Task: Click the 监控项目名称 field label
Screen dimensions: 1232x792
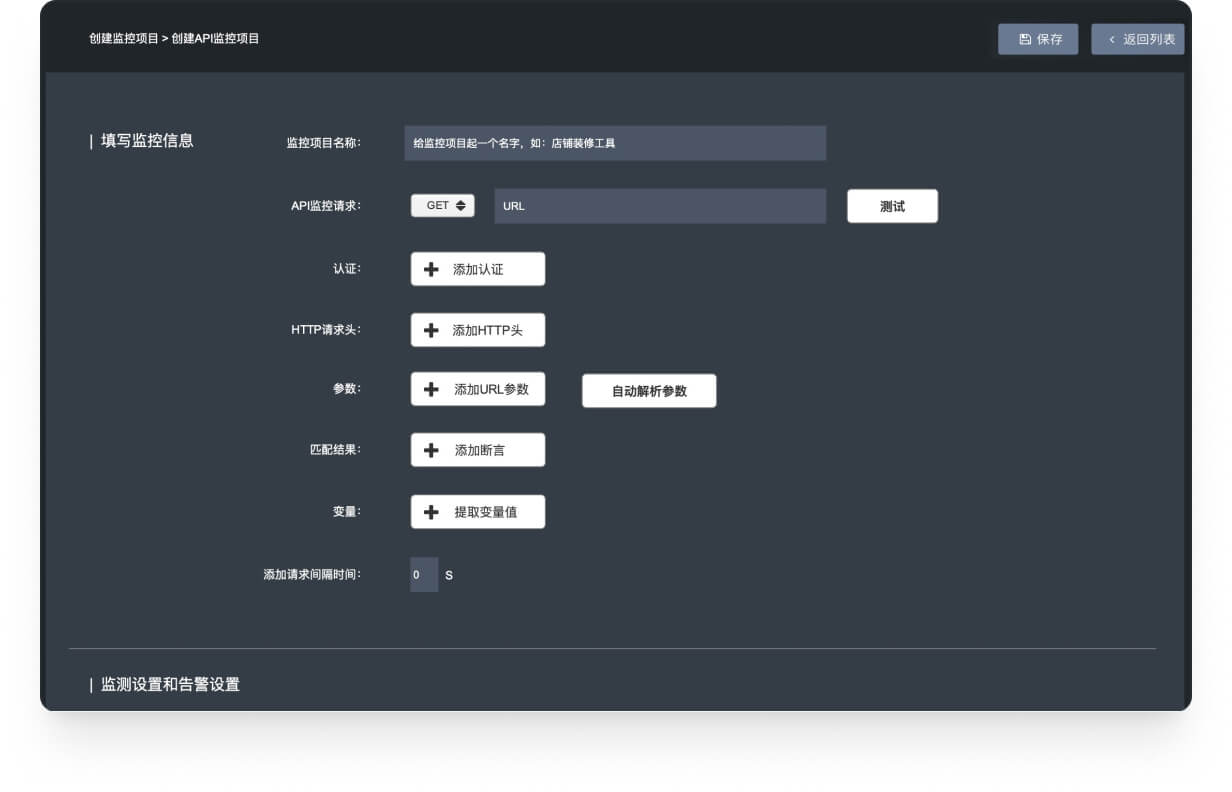Action: pyautogui.click(x=323, y=143)
